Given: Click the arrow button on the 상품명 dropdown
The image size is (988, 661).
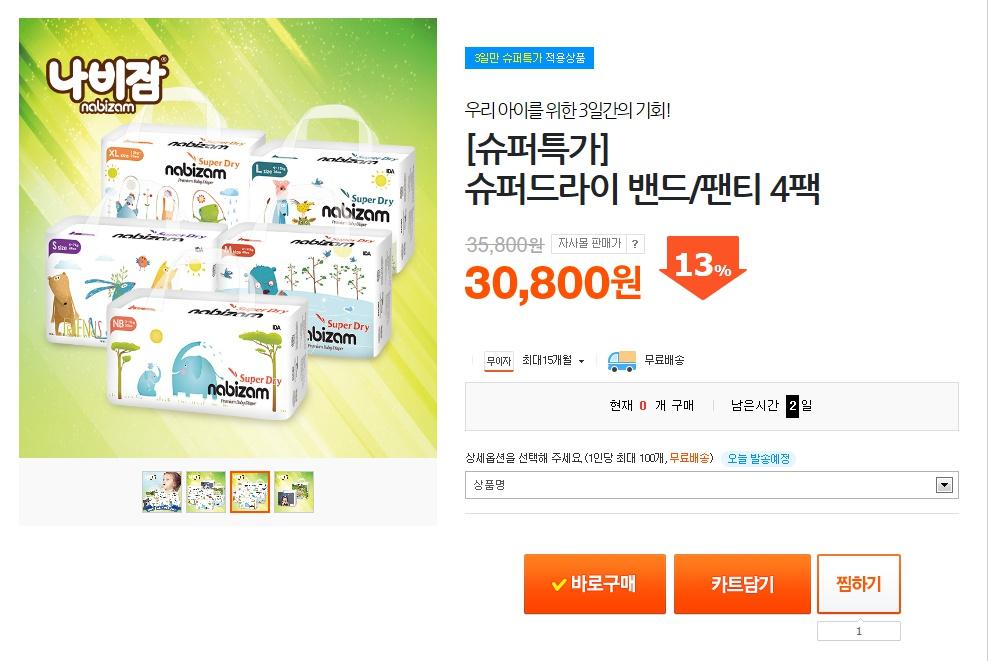Looking at the screenshot, I should click(x=944, y=485).
